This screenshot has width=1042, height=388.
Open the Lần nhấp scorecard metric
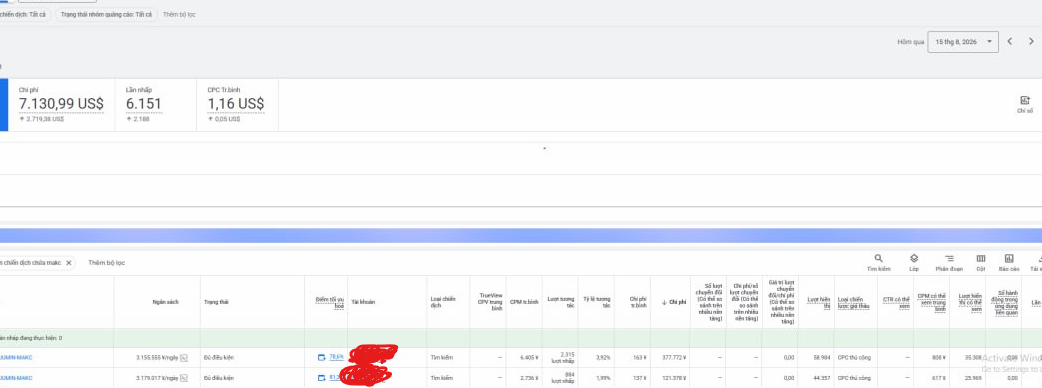pyautogui.click(x=156, y=104)
